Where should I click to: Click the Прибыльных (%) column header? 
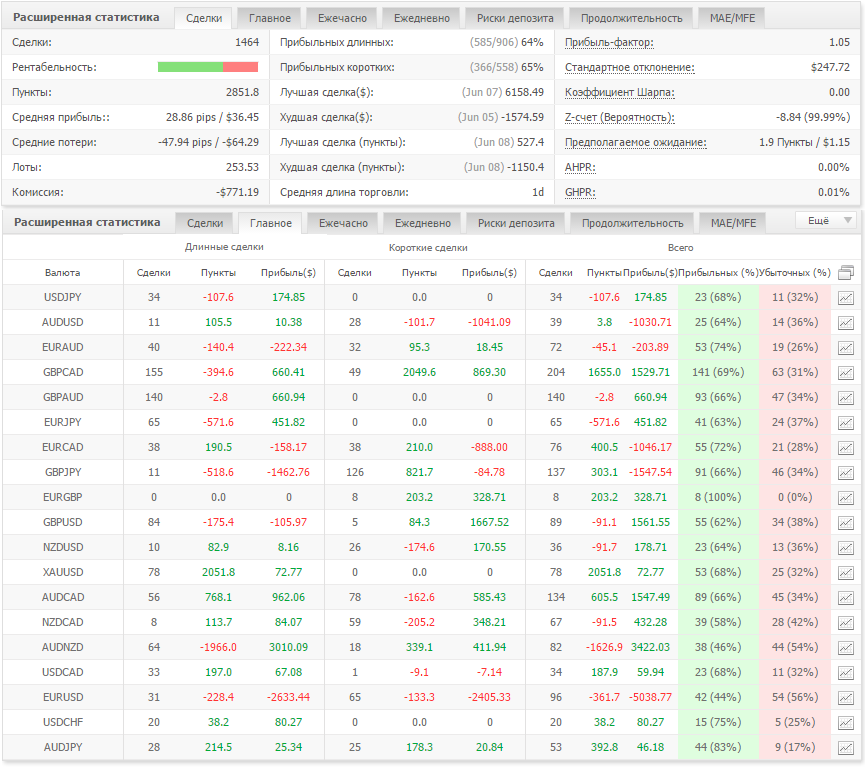click(x=717, y=273)
